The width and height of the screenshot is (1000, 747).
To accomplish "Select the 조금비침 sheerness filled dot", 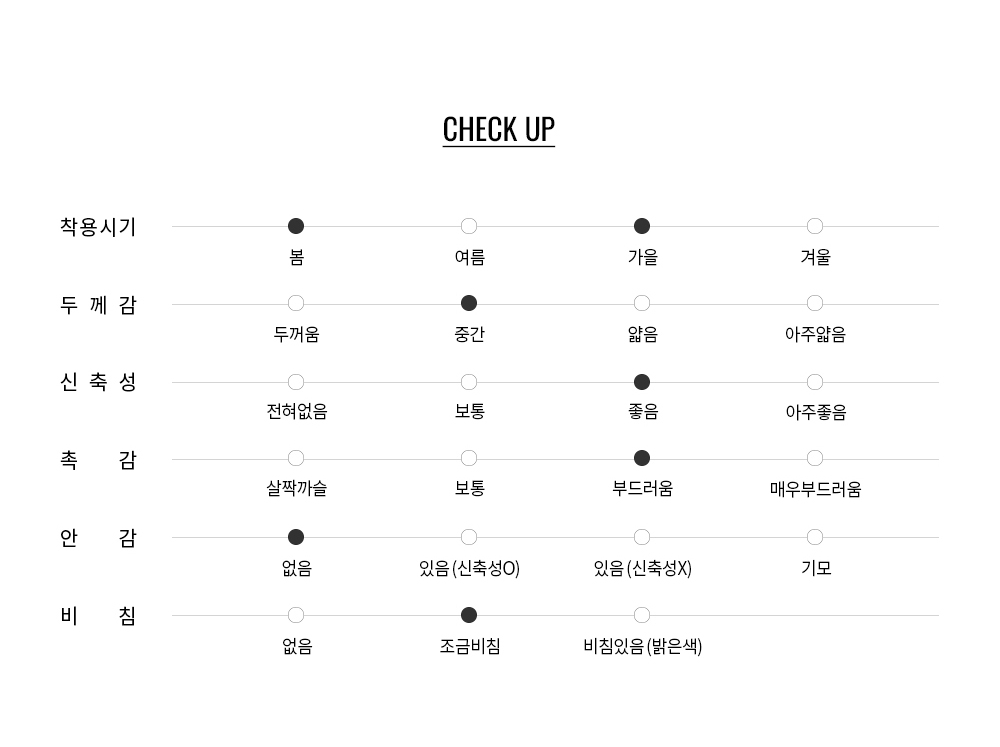I will [469, 615].
